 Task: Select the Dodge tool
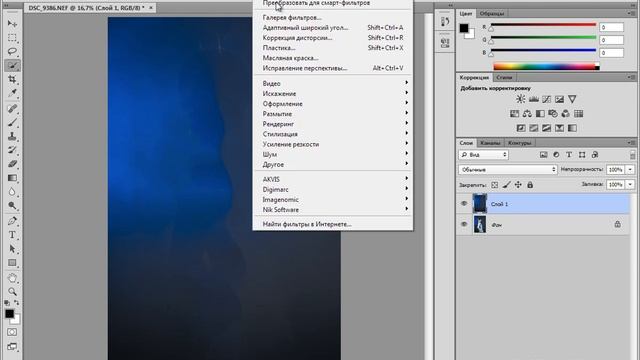[12, 206]
